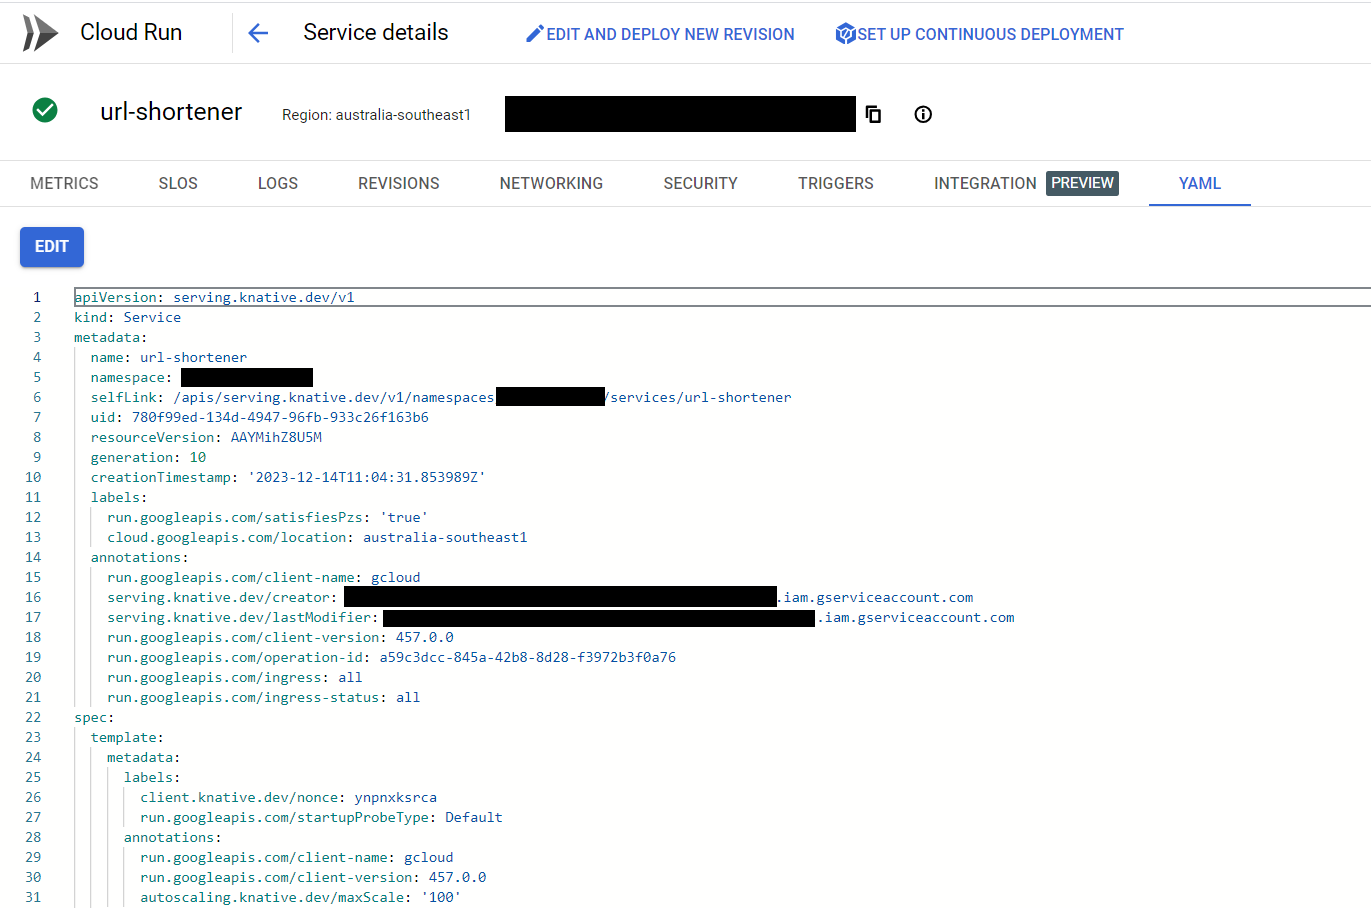Click the 'name: url-shortener' line
1371x908 pixels.
pos(169,357)
